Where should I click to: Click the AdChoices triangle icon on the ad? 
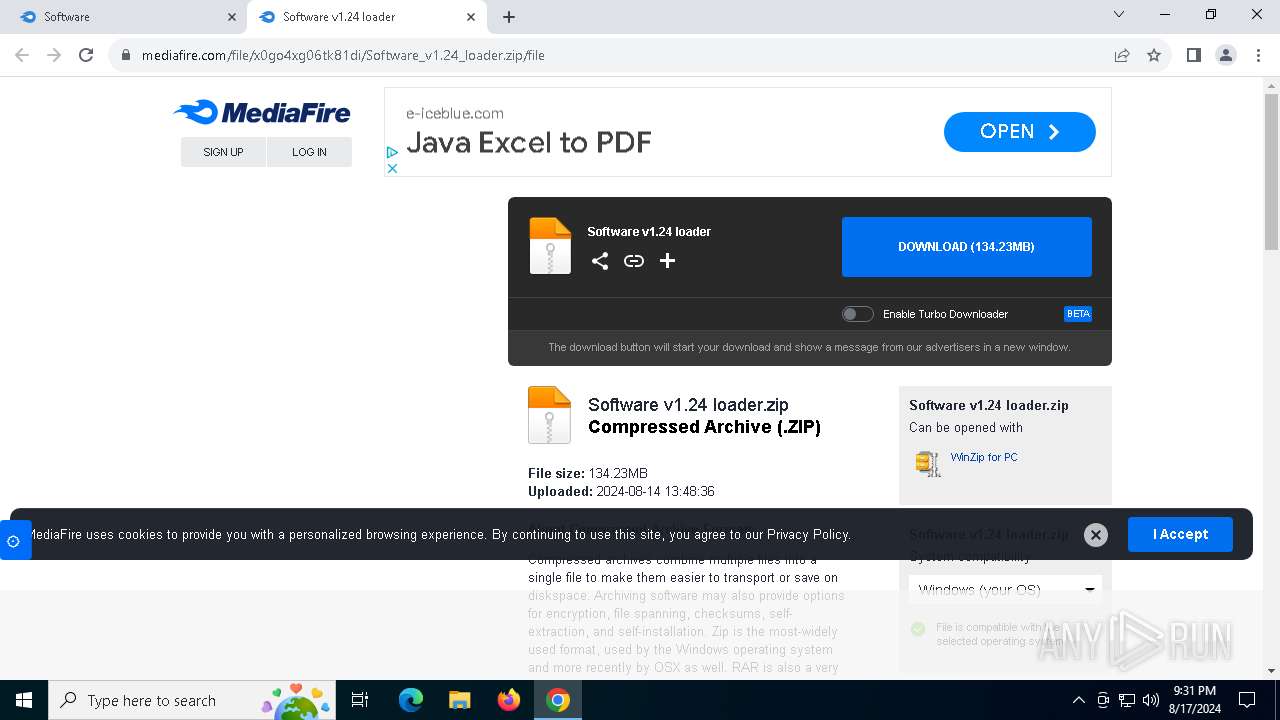point(393,153)
